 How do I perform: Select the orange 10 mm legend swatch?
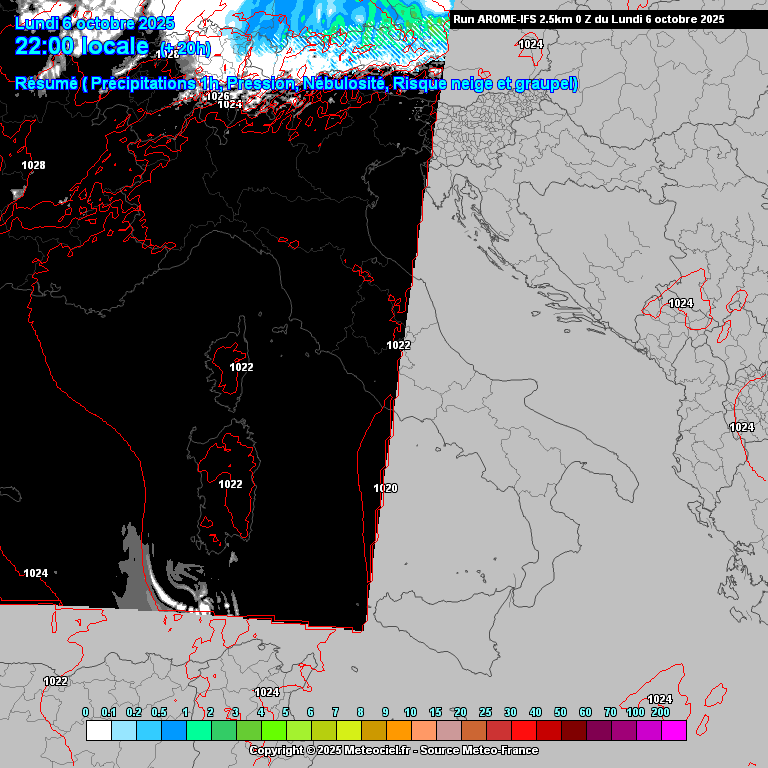398,731
